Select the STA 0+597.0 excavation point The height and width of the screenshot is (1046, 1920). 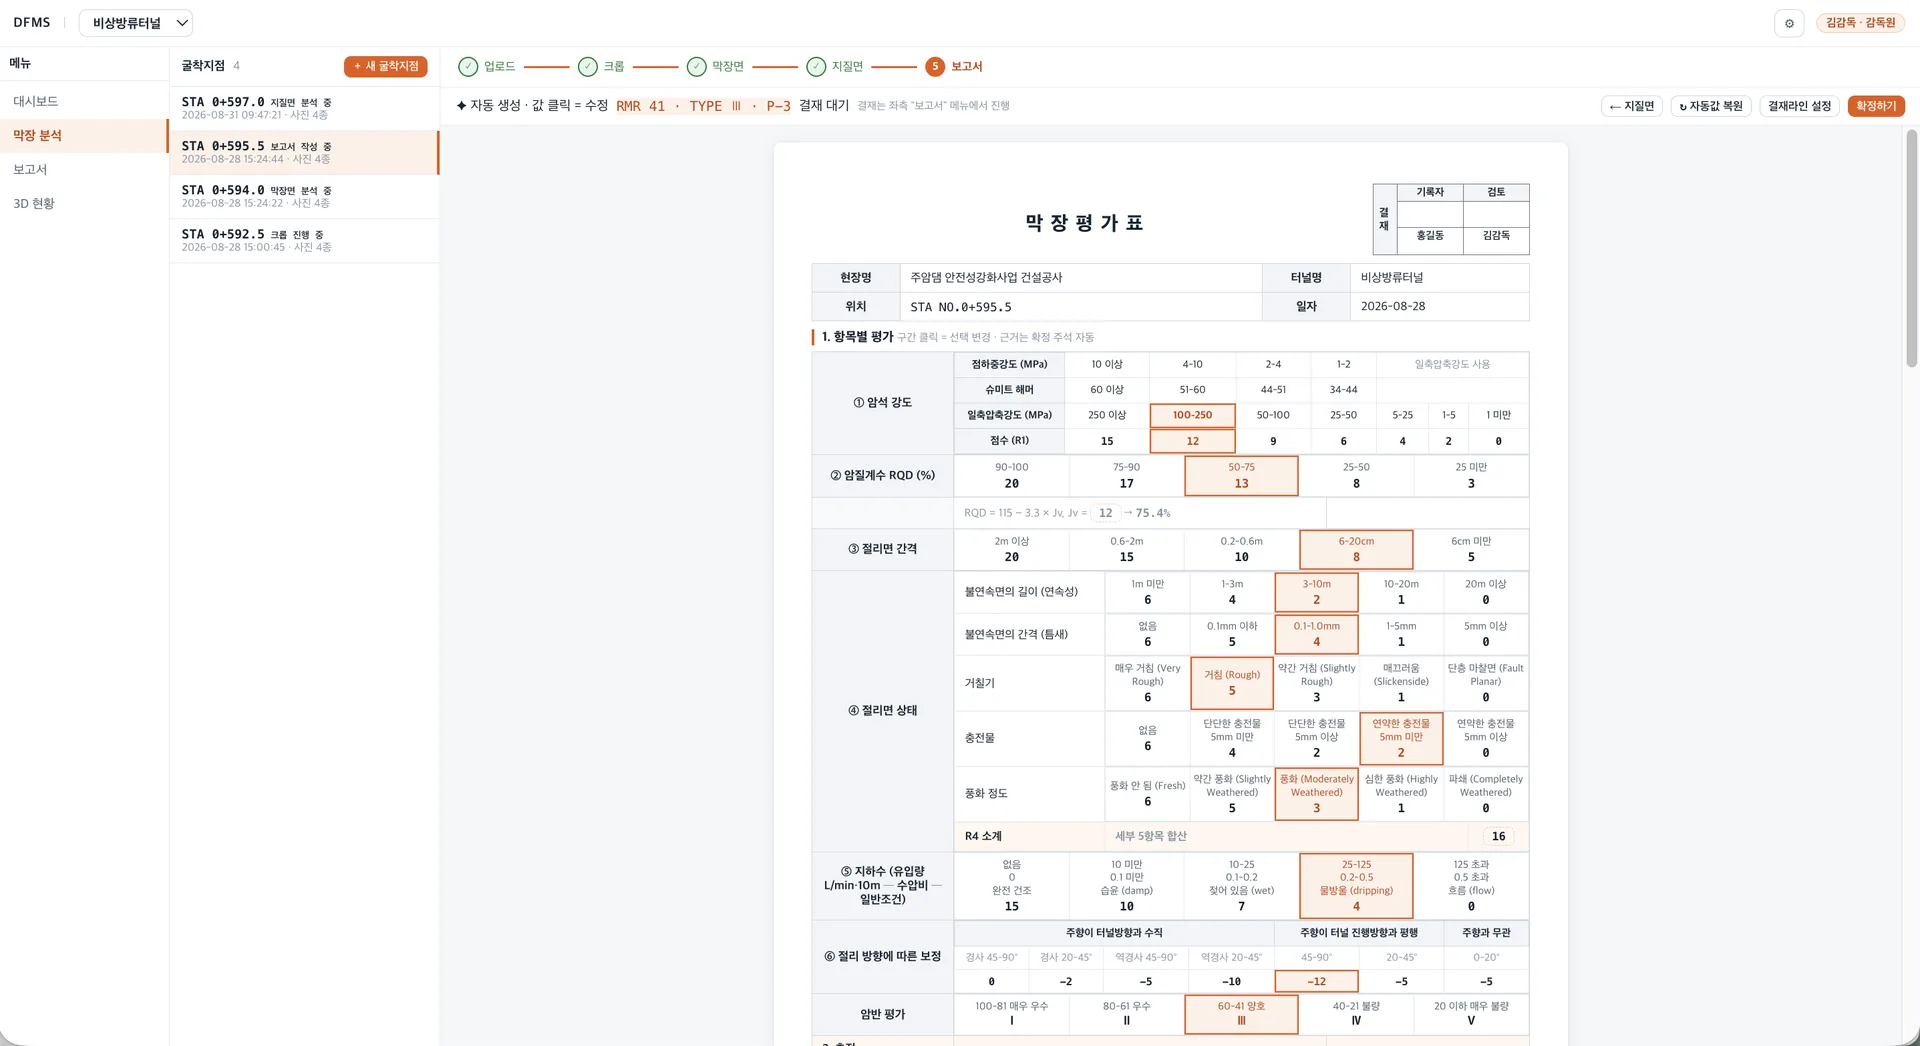pyautogui.click(x=304, y=108)
